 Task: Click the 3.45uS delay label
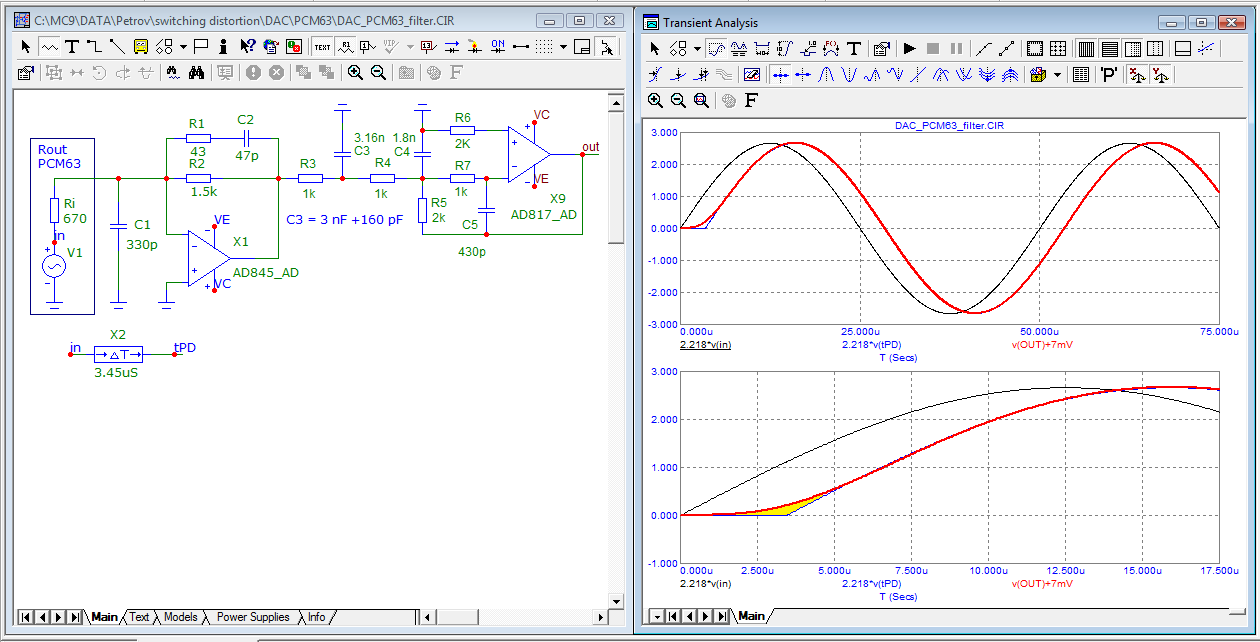[115, 372]
